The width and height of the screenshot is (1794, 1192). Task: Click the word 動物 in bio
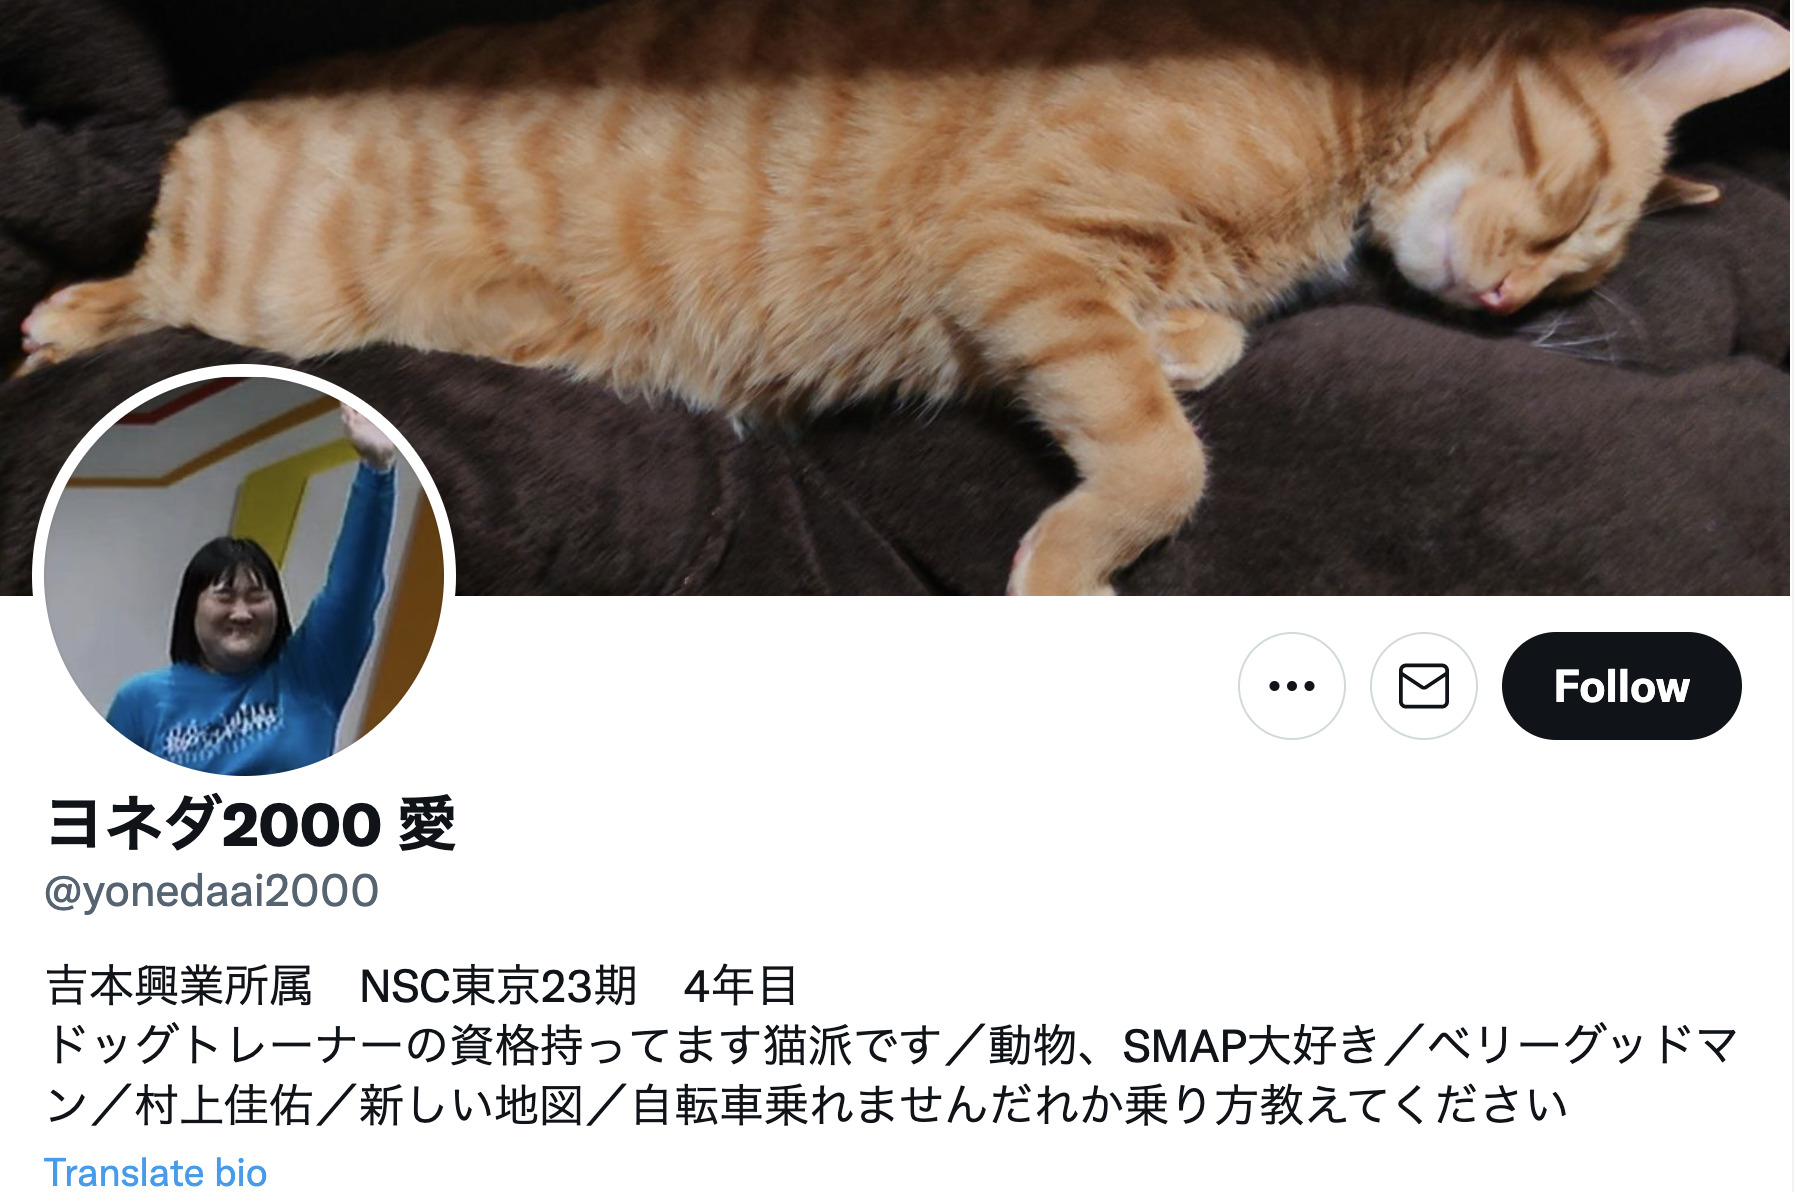click(x=1032, y=1046)
